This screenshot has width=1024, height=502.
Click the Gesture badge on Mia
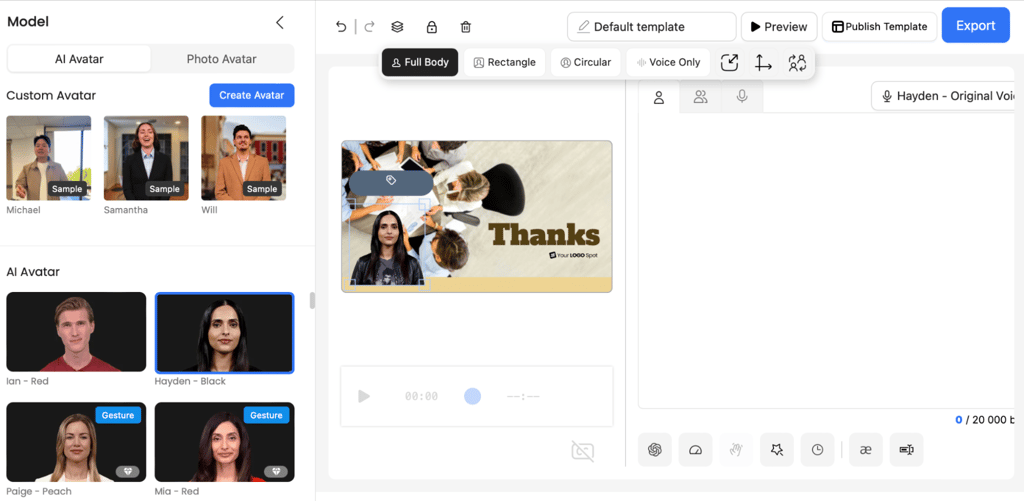(266, 415)
